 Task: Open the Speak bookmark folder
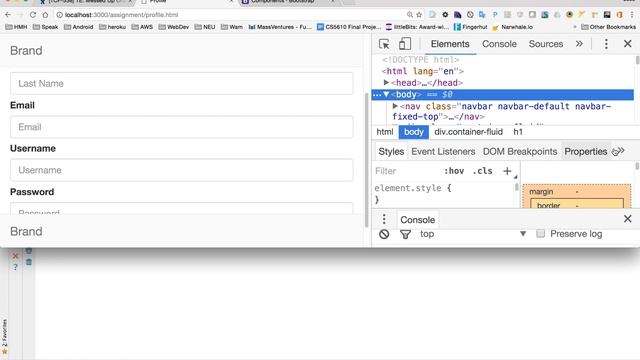[45, 27]
